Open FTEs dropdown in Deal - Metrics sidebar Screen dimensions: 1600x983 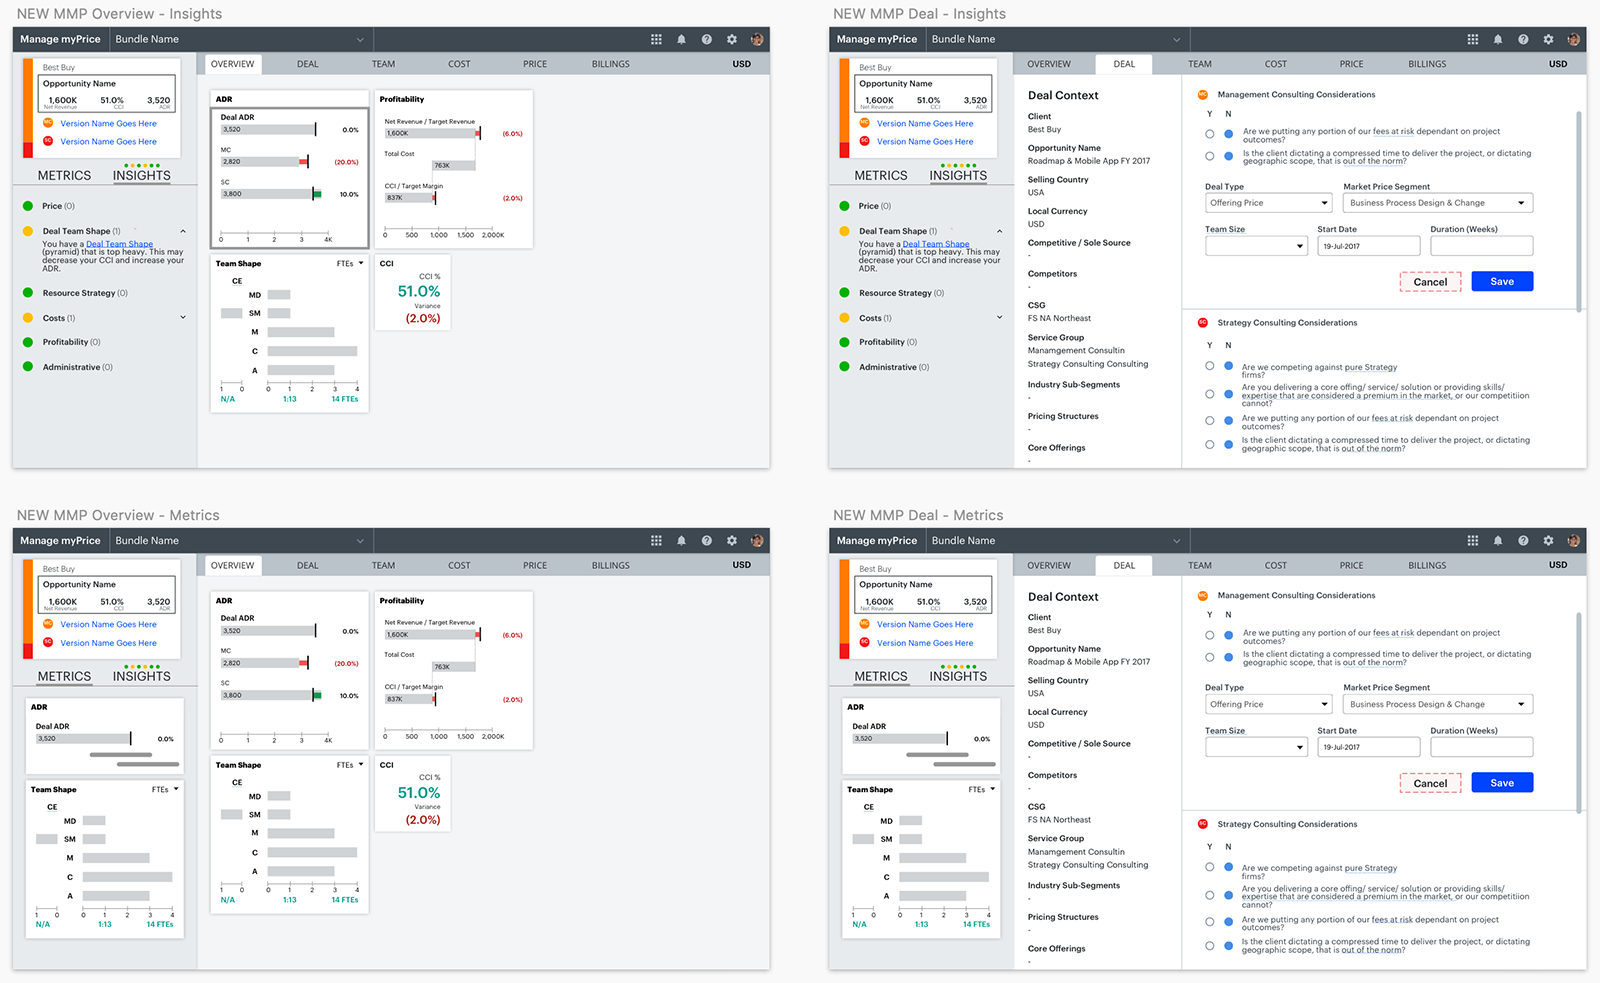[982, 789]
